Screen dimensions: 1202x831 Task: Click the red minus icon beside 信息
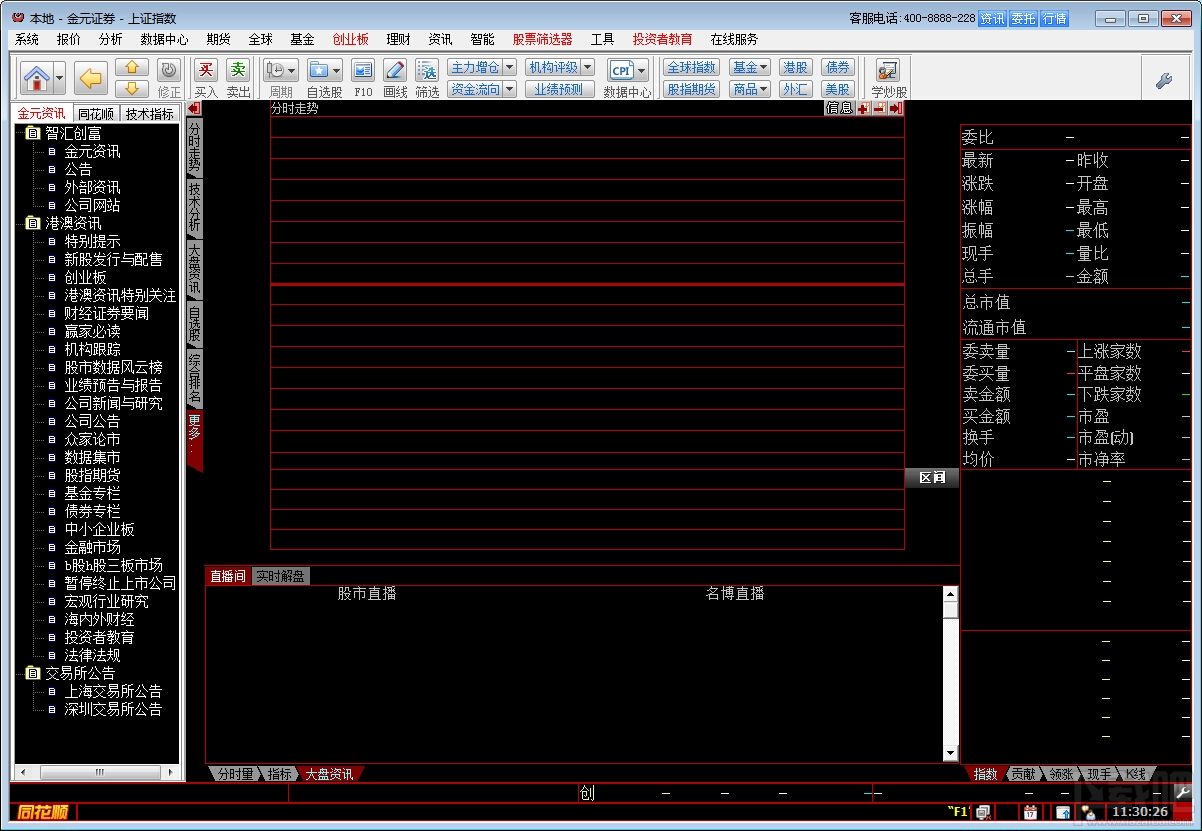[x=879, y=108]
